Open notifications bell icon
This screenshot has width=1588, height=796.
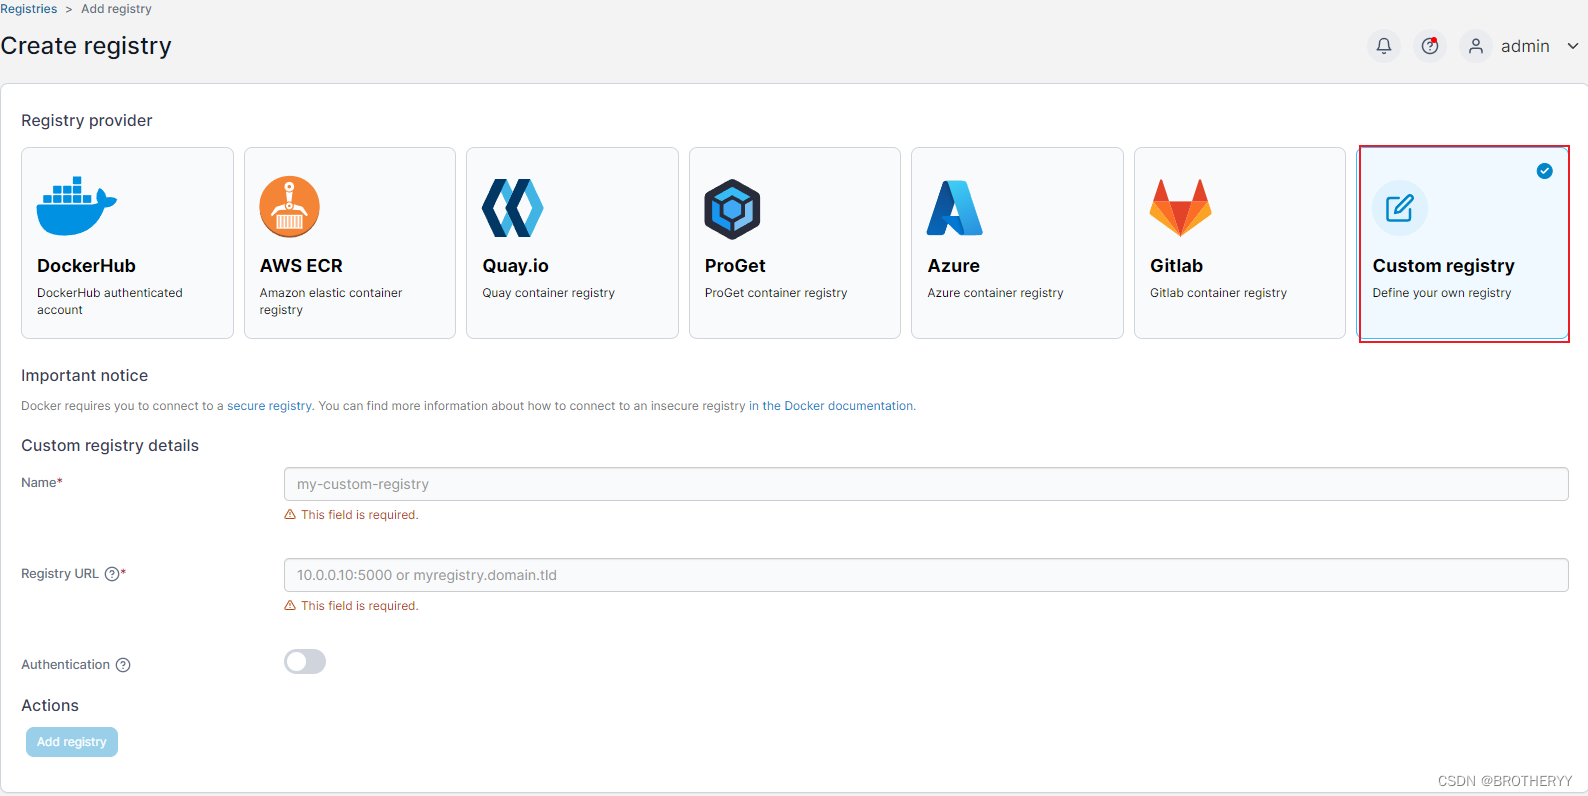coord(1384,46)
